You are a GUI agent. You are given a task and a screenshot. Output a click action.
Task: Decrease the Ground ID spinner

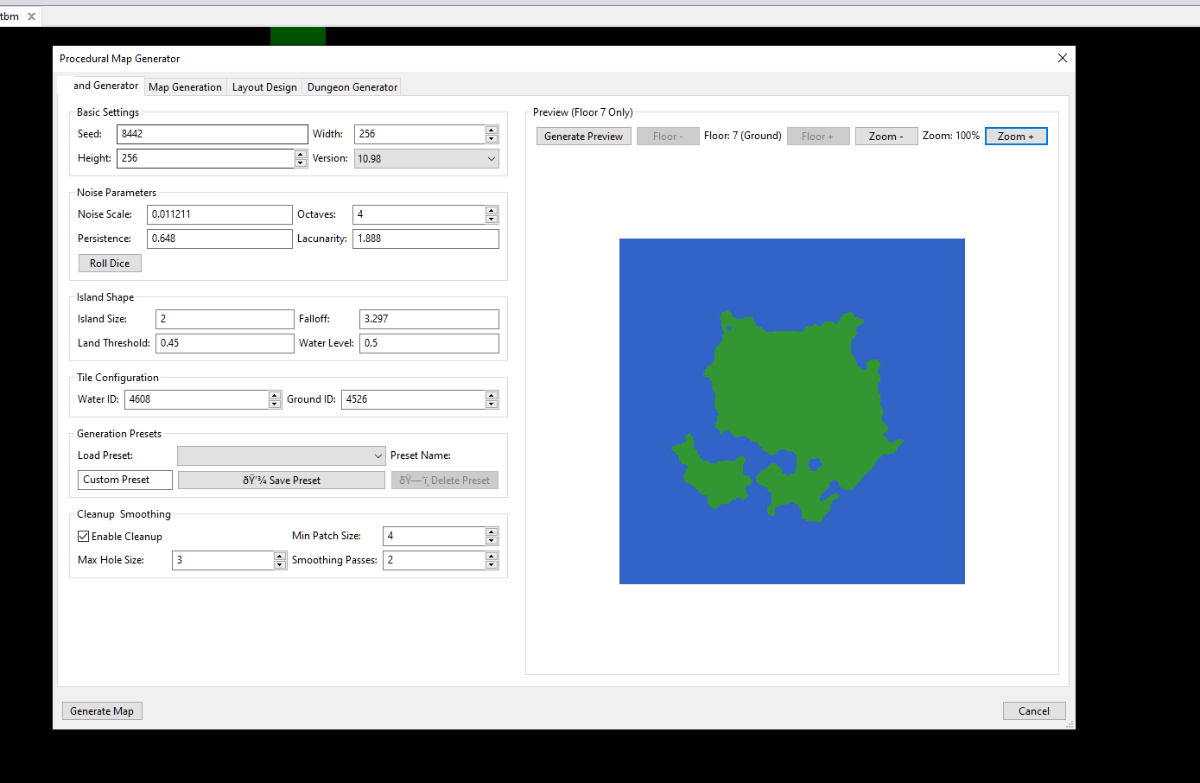pos(491,404)
